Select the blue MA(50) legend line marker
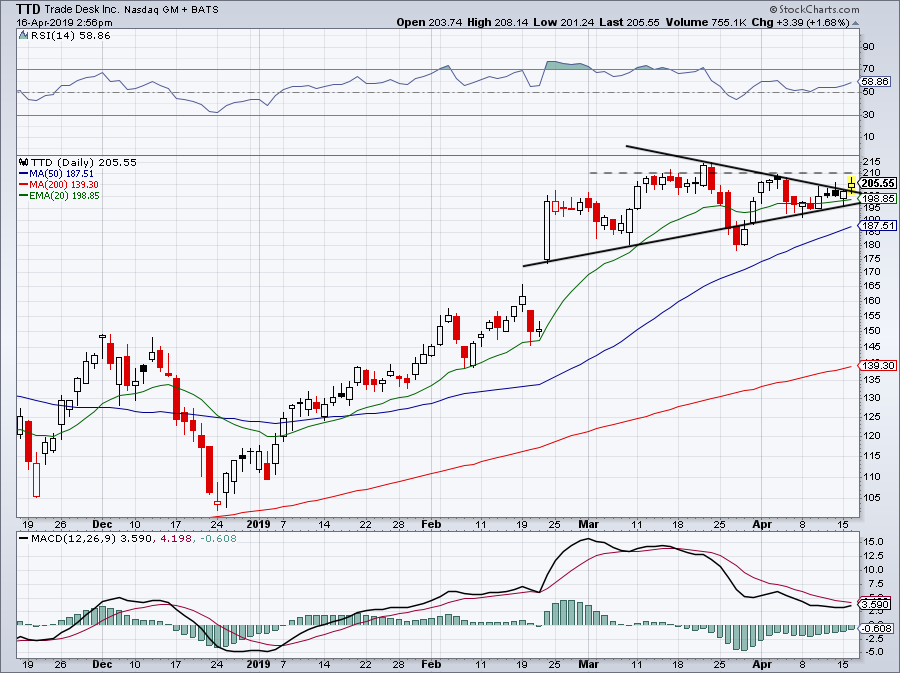 24,174
